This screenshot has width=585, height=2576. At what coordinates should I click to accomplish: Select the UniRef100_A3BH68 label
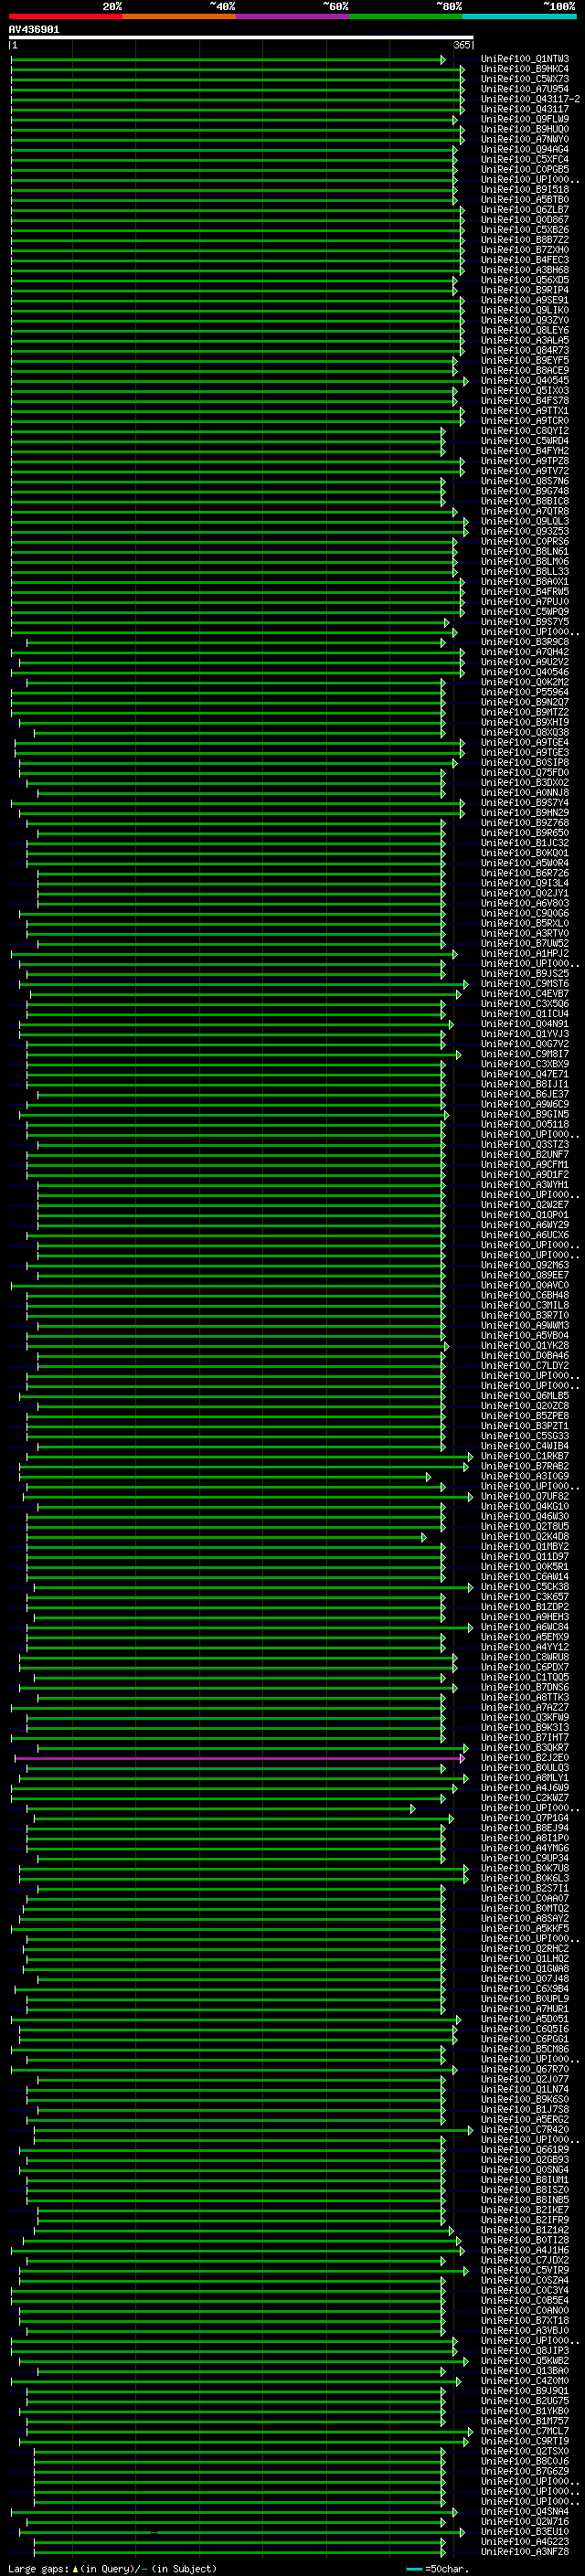525,270
